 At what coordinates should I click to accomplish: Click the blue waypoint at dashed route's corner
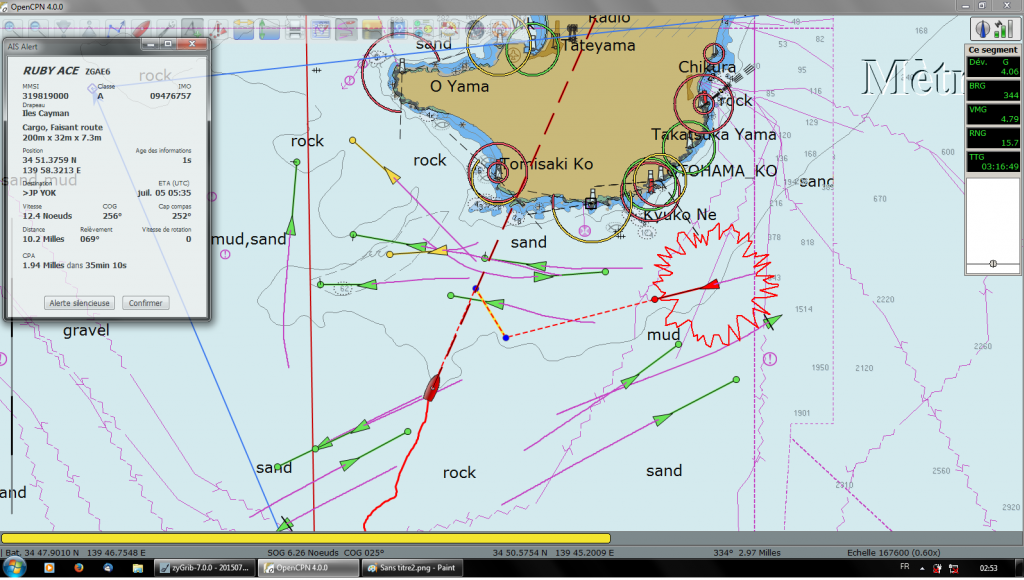tap(506, 338)
